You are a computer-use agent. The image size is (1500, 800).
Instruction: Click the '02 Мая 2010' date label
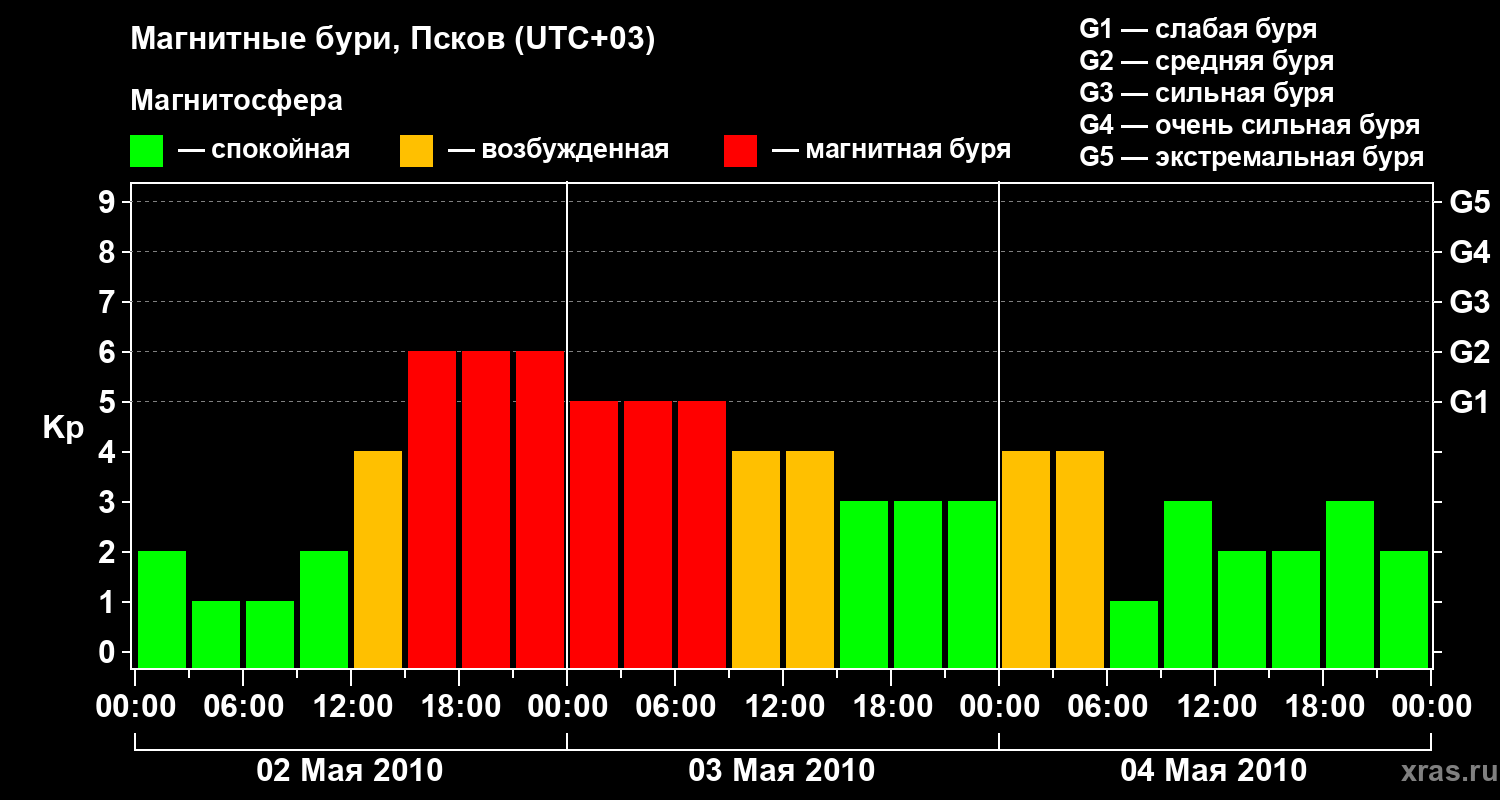(x=350, y=770)
